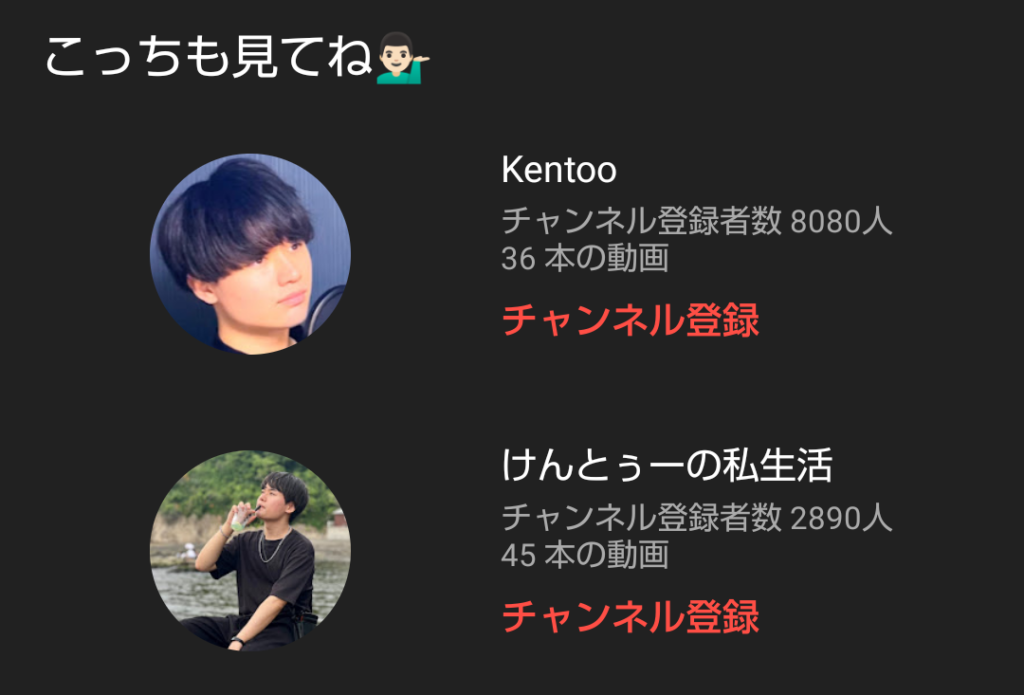Tap the dark-haired portrait profile picture
Viewport: 1024px width, 695px height.
click(x=250, y=254)
